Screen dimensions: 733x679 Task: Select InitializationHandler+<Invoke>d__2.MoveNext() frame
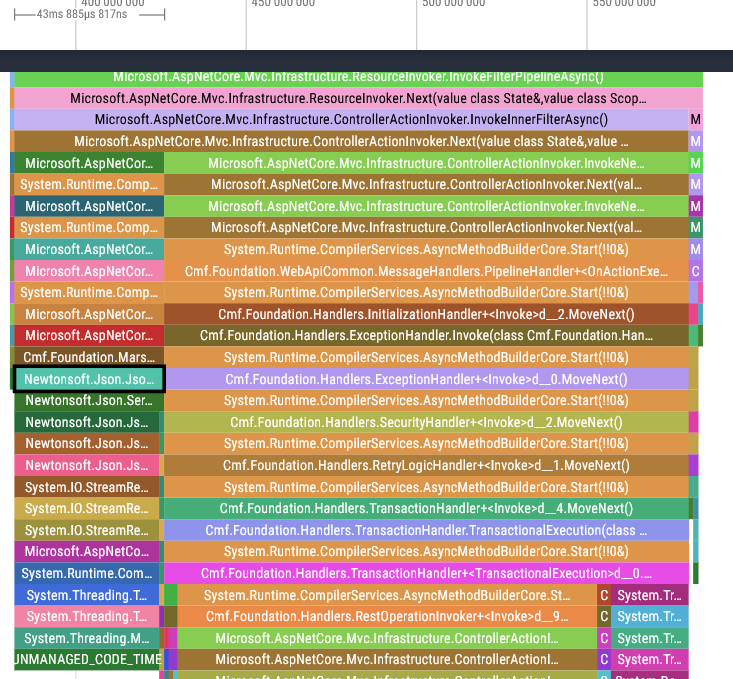coord(426,314)
